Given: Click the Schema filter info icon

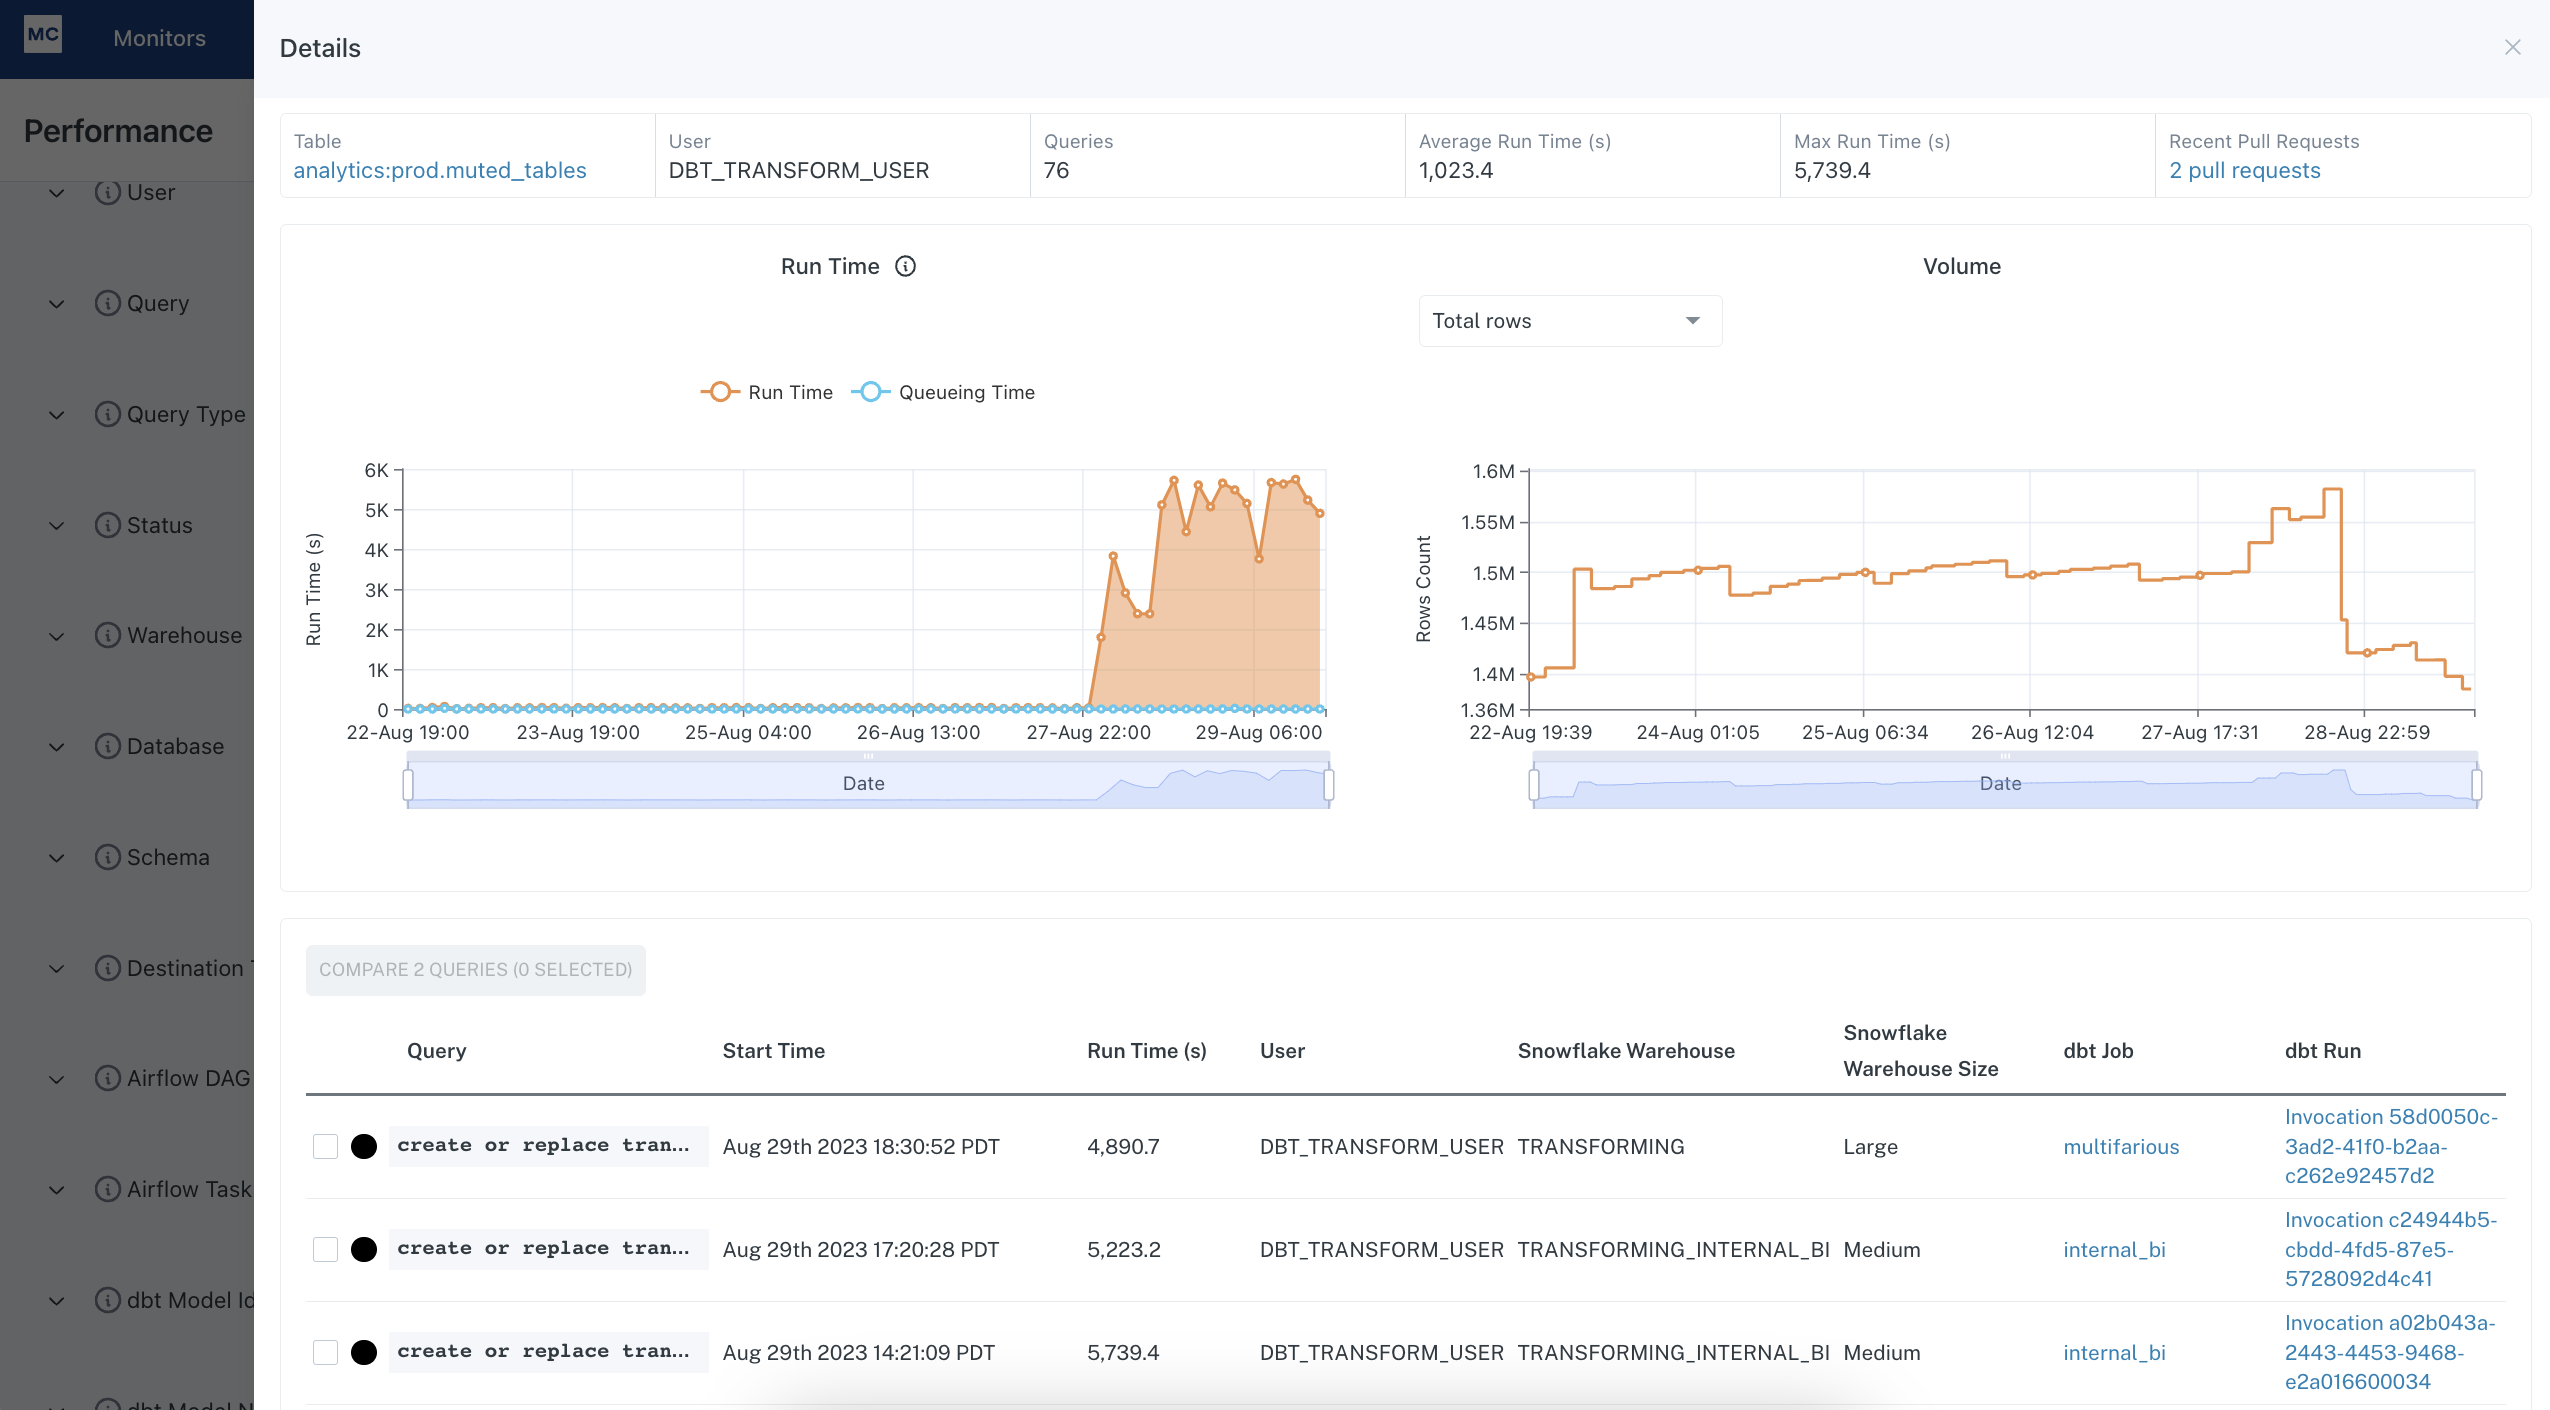Looking at the screenshot, I should click(x=107, y=857).
